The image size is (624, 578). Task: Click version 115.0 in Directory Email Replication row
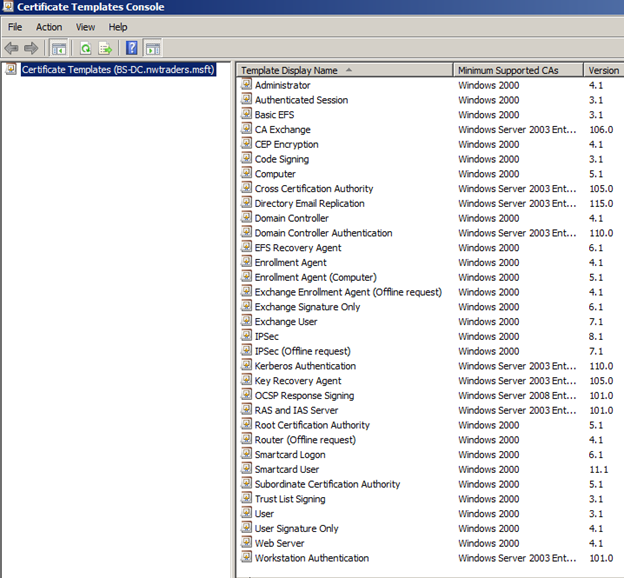click(601, 203)
